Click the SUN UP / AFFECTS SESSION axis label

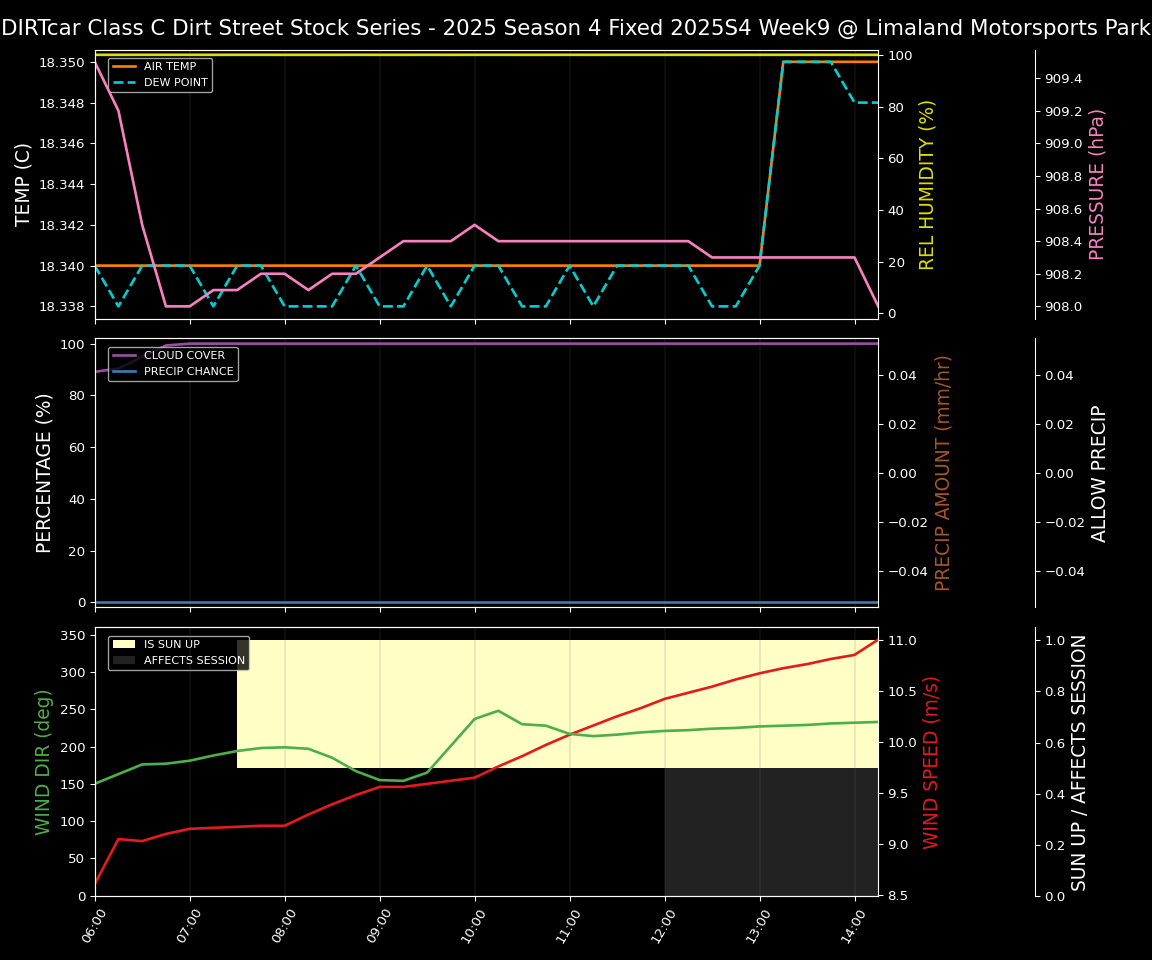1079,762
